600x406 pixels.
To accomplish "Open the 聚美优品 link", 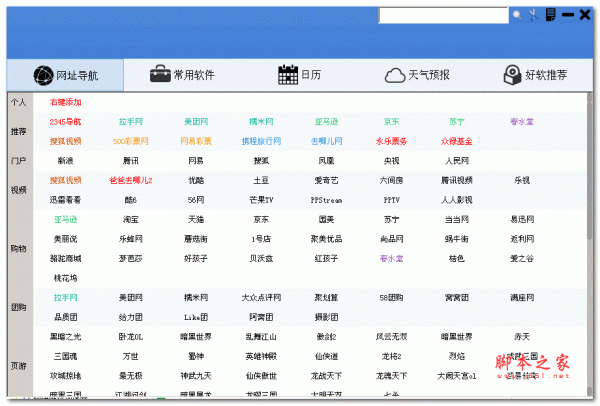I will coord(326,239).
